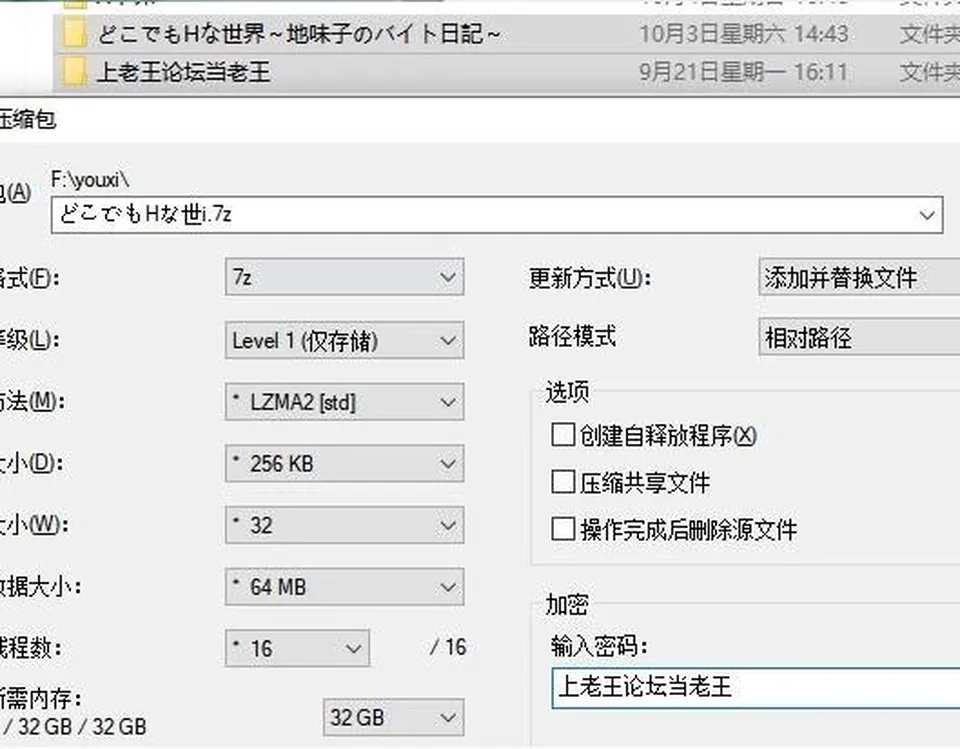
Task: Click the 加密 group heading
Action: point(567,605)
